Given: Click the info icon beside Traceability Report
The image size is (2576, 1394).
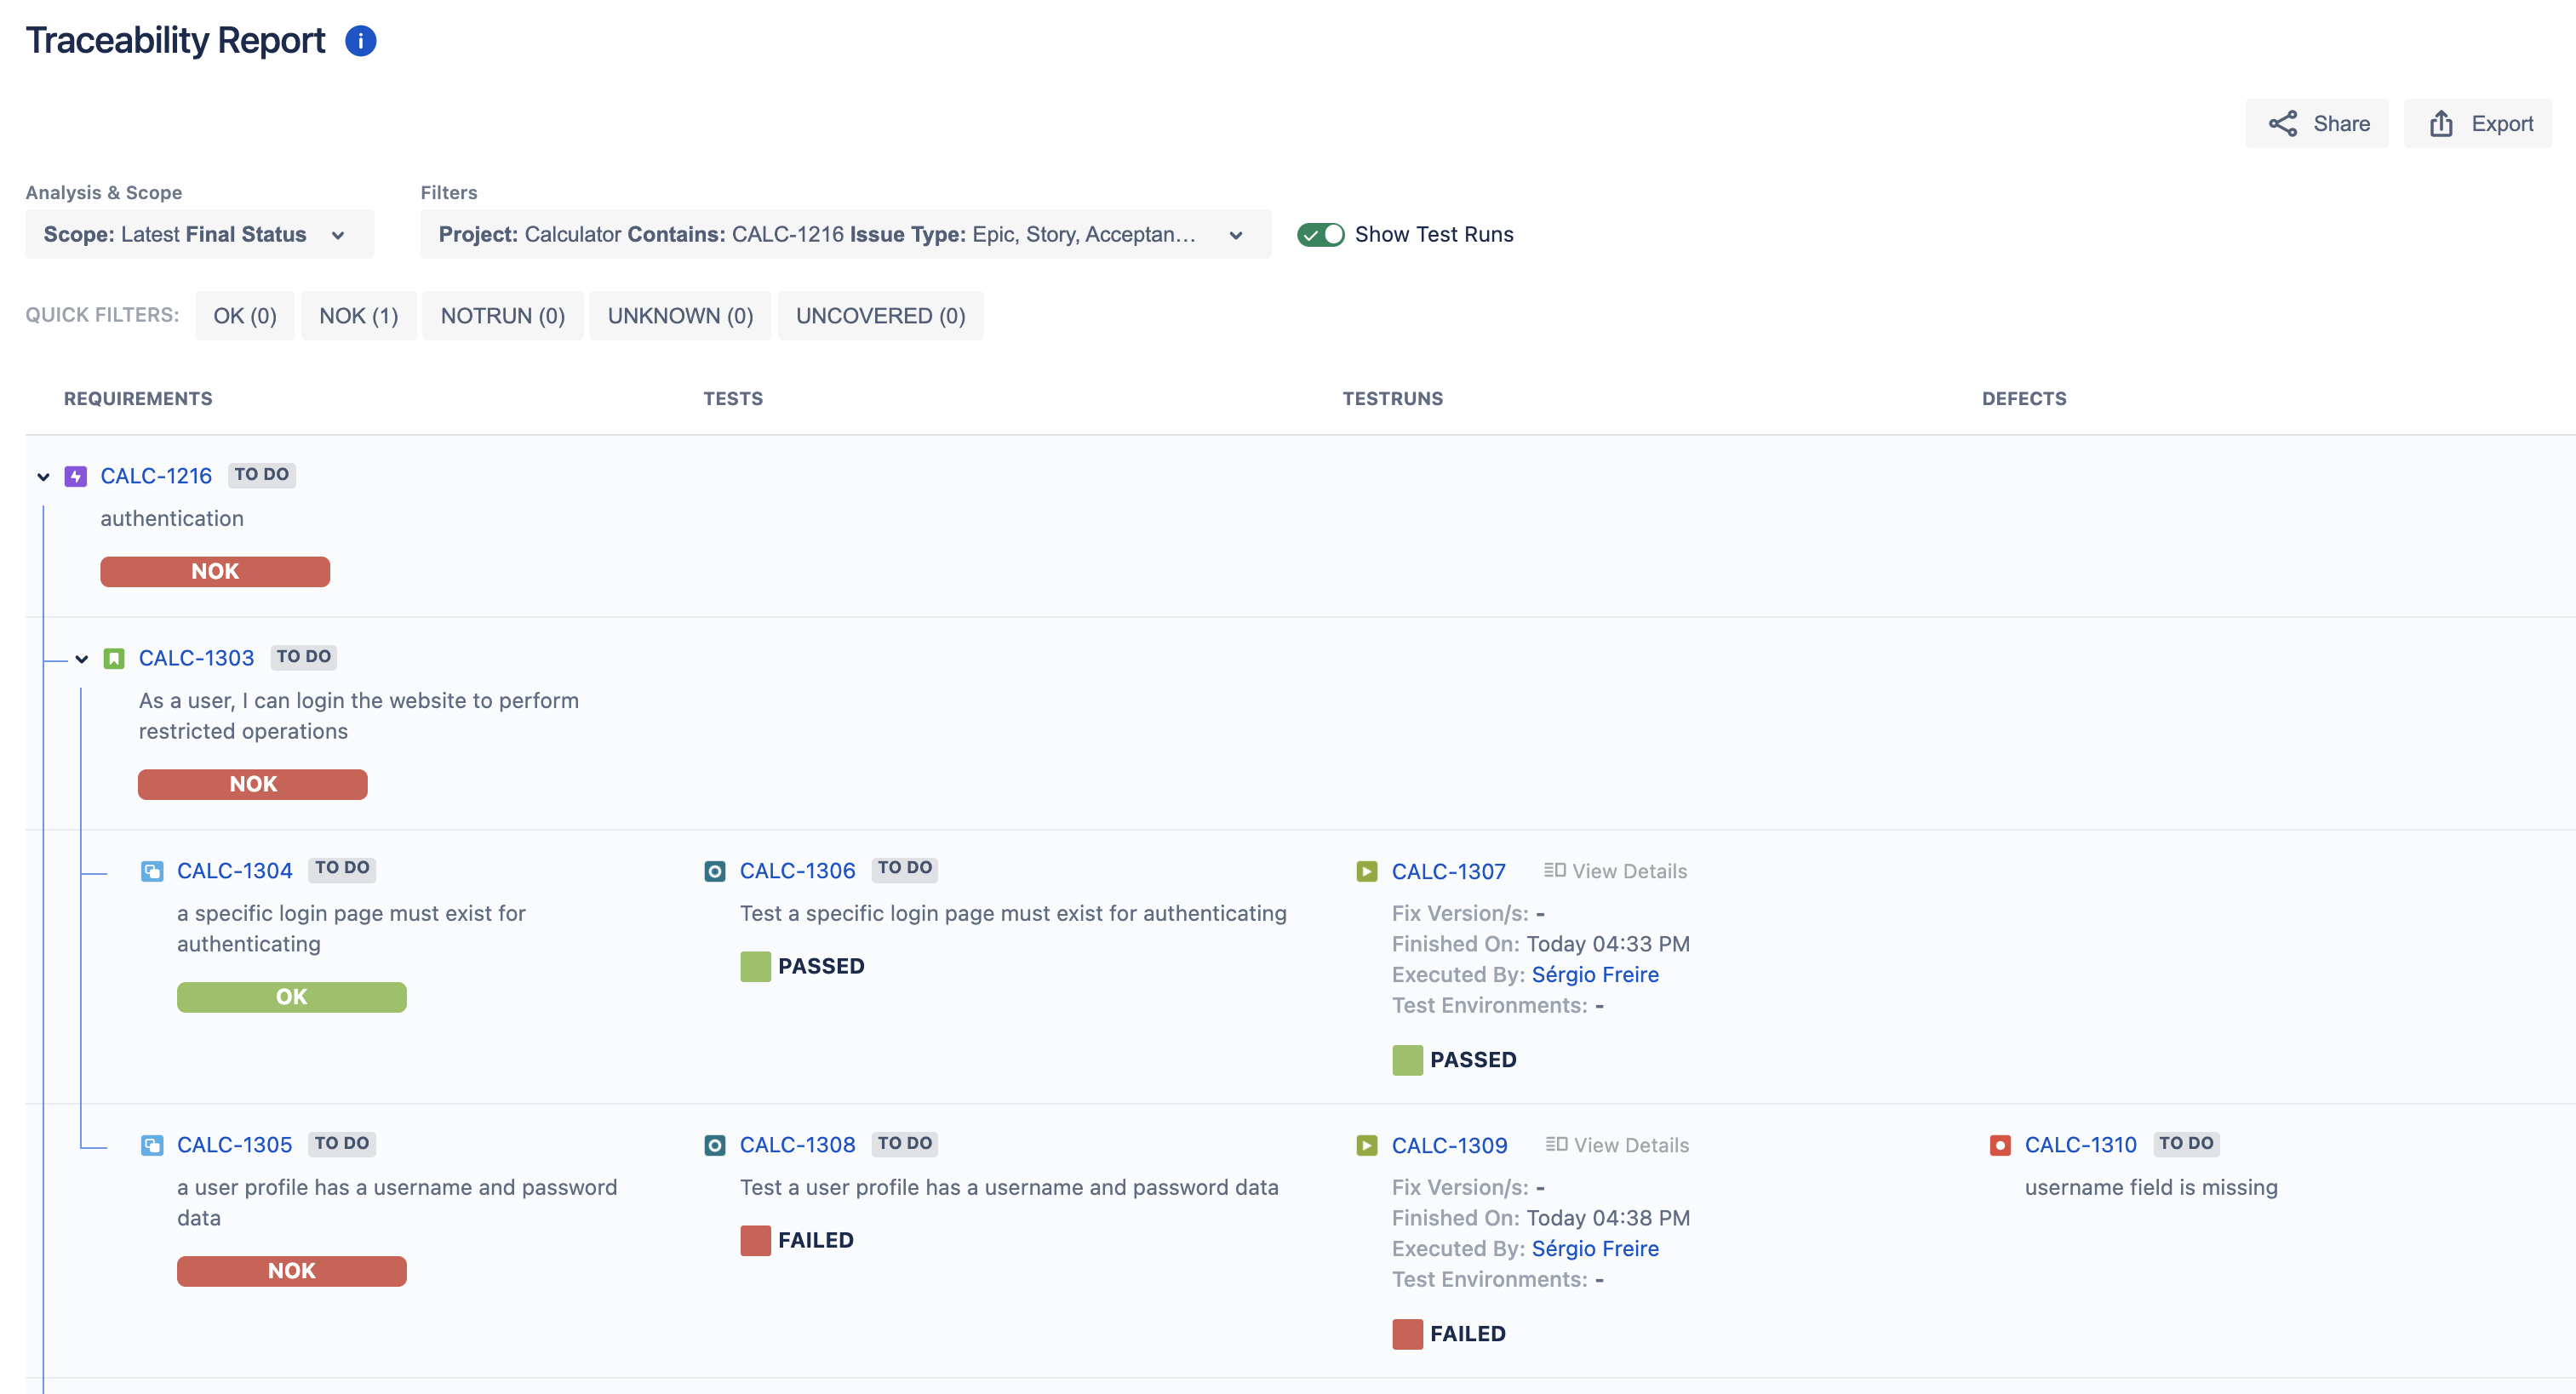Looking at the screenshot, I should [x=360, y=41].
